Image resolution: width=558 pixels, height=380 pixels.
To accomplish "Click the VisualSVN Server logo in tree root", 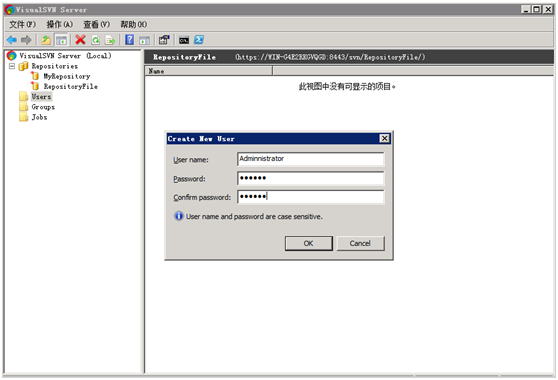I will point(12,56).
